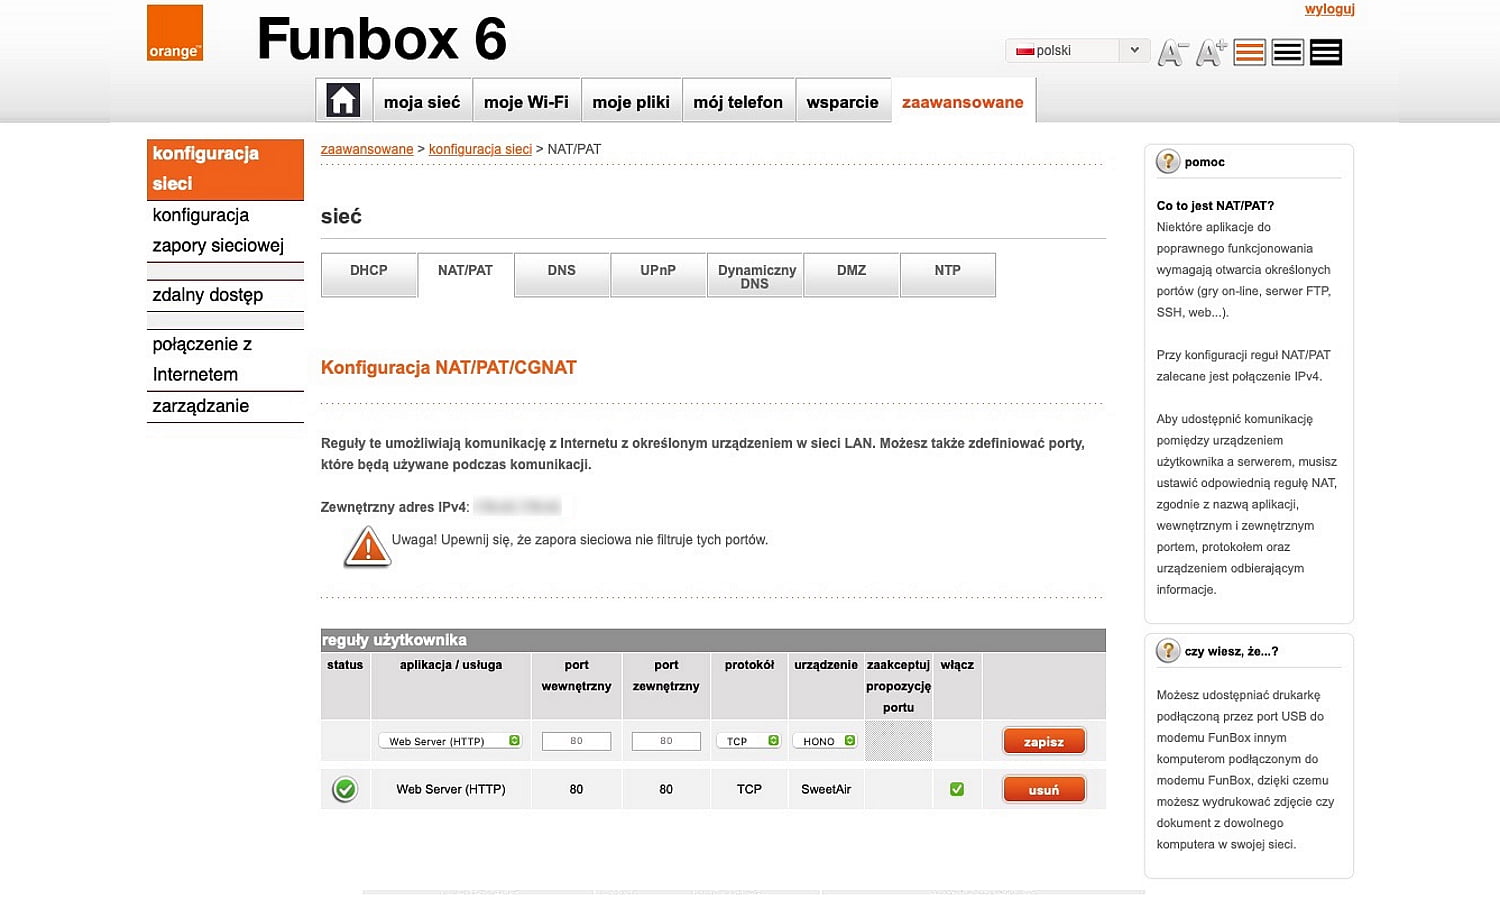Click the wyloguj link
The width and height of the screenshot is (1500, 900).
(1329, 9)
